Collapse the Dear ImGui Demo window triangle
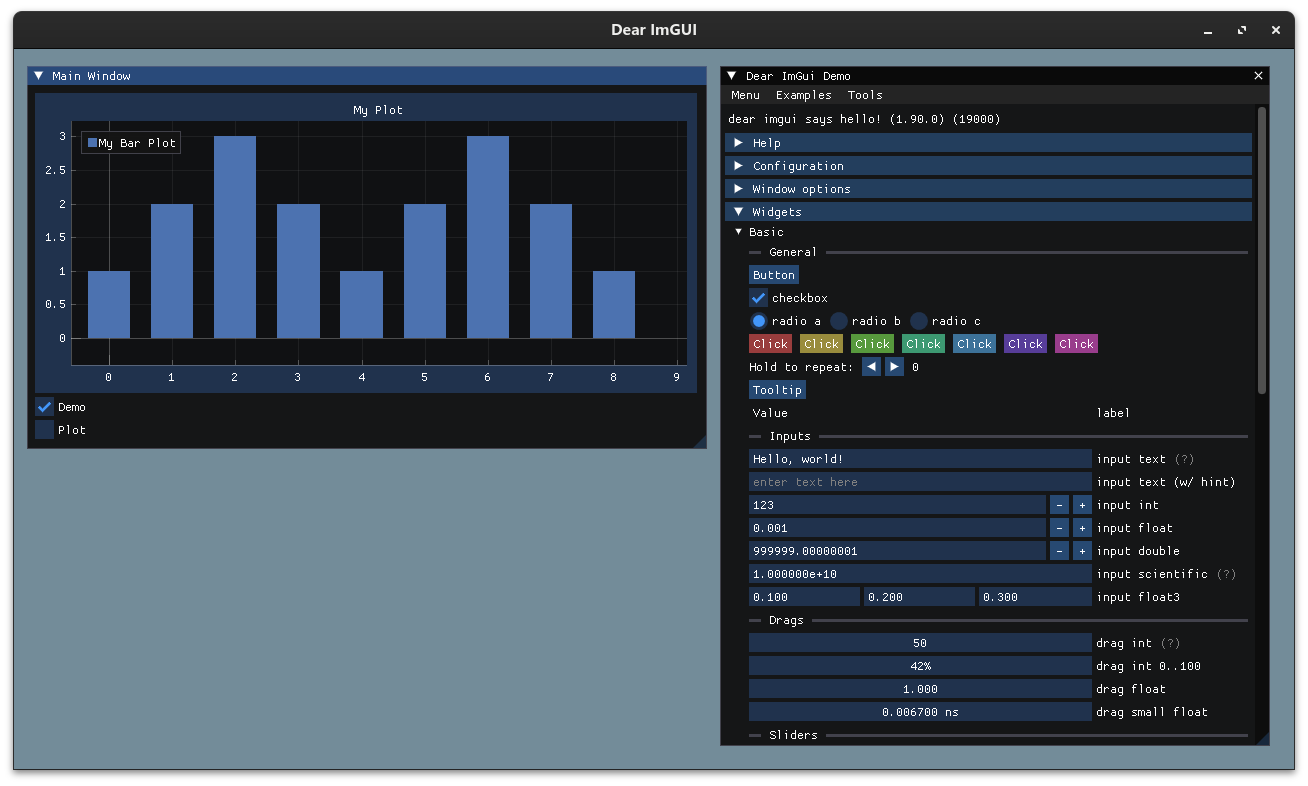This screenshot has height=786, width=1308. tap(731, 76)
